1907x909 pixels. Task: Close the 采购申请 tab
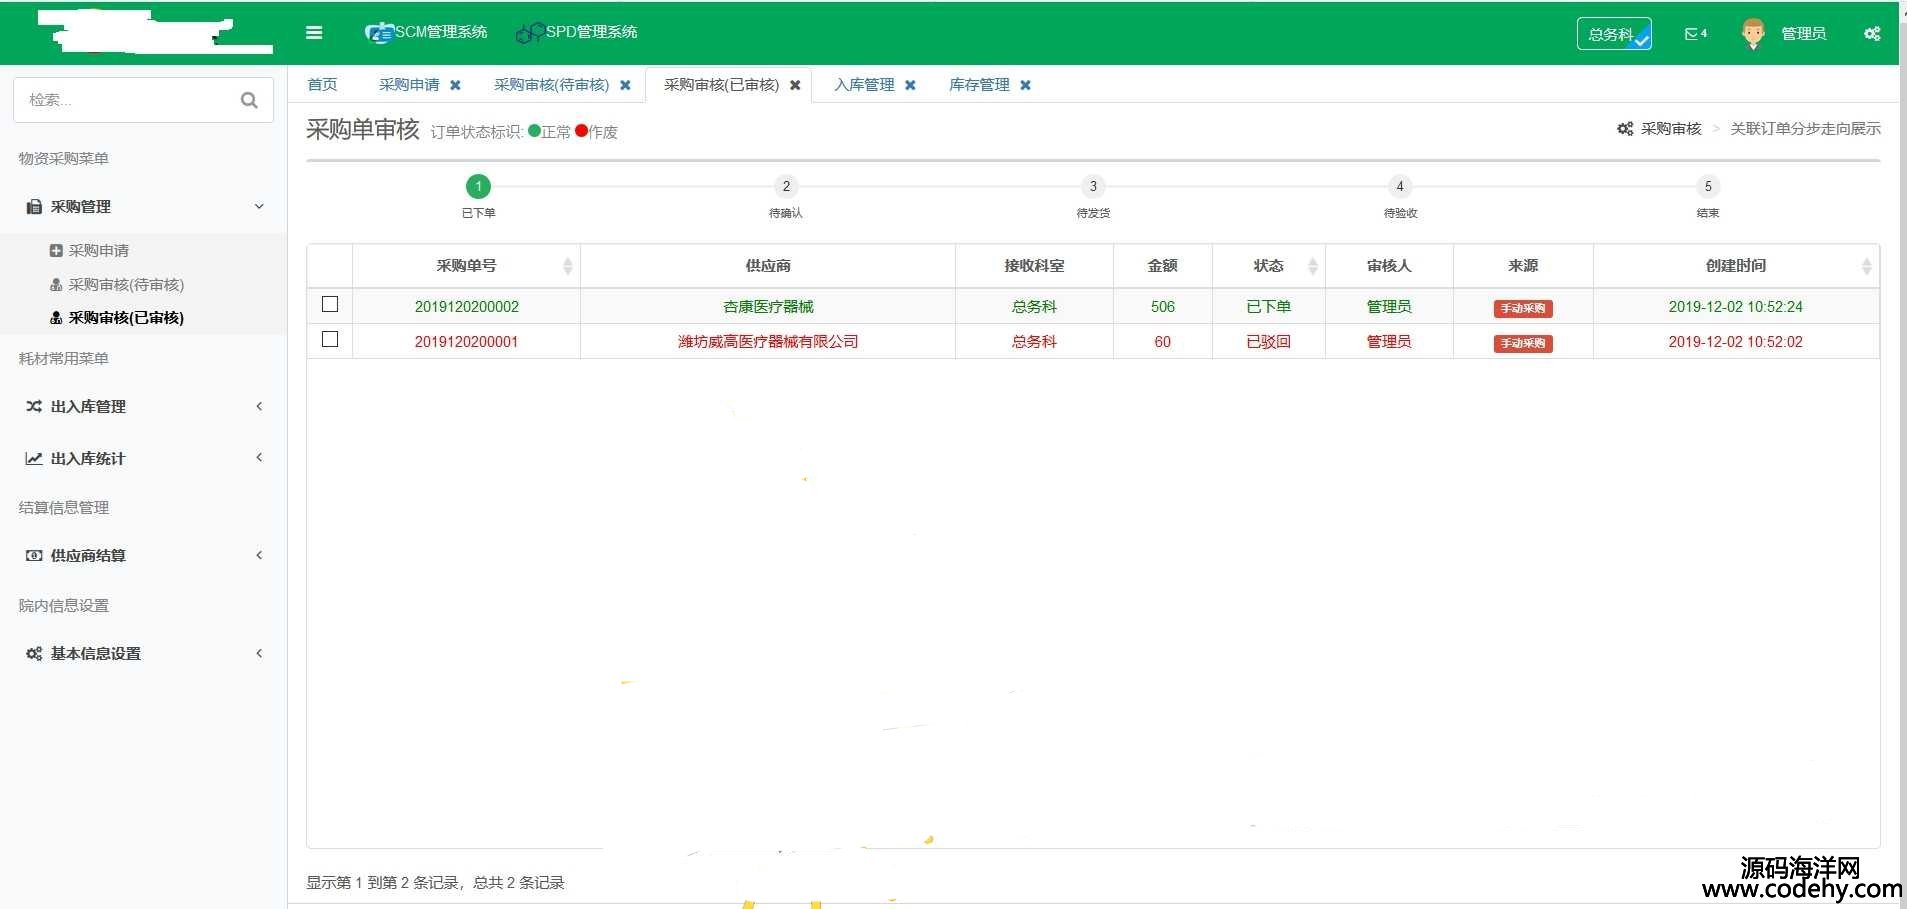tap(455, 85)
